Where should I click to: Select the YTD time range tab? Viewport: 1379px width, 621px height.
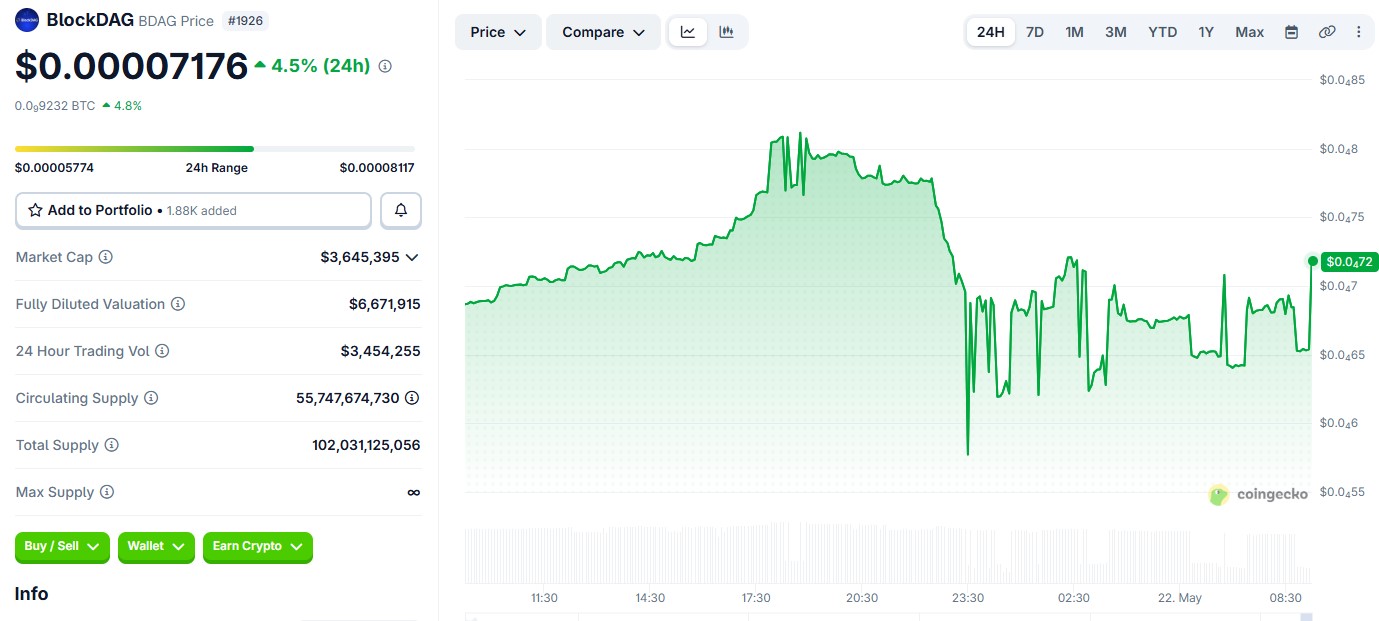[x=1162, y=32]
